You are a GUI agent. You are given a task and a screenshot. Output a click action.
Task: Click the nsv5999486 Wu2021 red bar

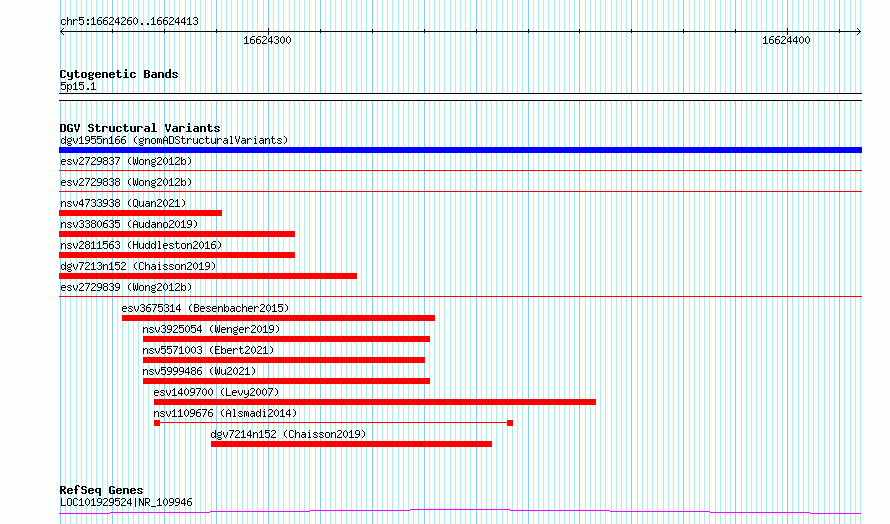(x=286, y=381)
